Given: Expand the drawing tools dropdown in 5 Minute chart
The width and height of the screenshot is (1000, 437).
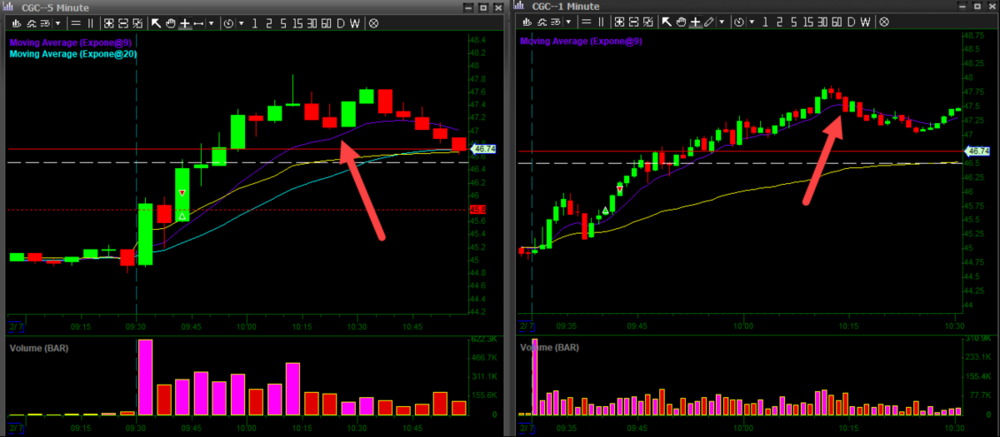Looking at the screenshot, I should pyautogui.click(x=210, y=22).
